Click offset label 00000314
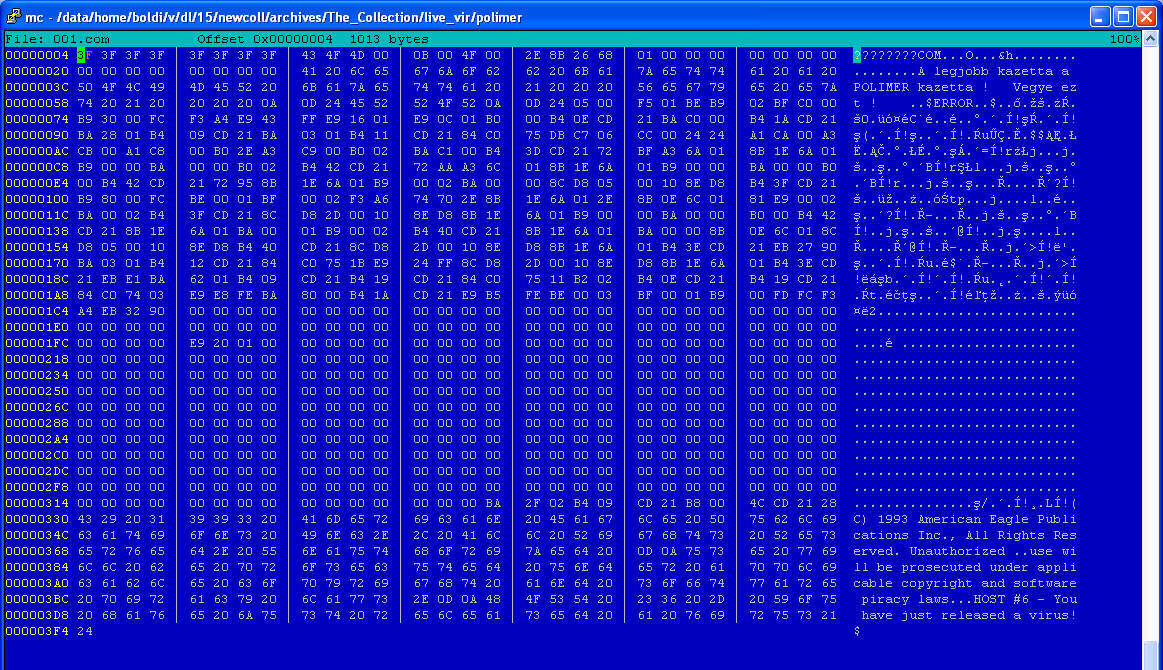 [x=37, y=503]
